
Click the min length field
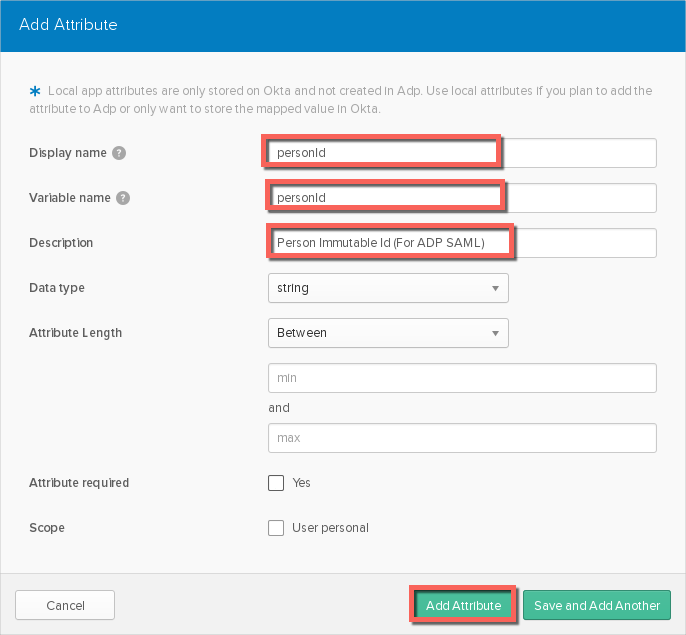click(x=461, y=378)
